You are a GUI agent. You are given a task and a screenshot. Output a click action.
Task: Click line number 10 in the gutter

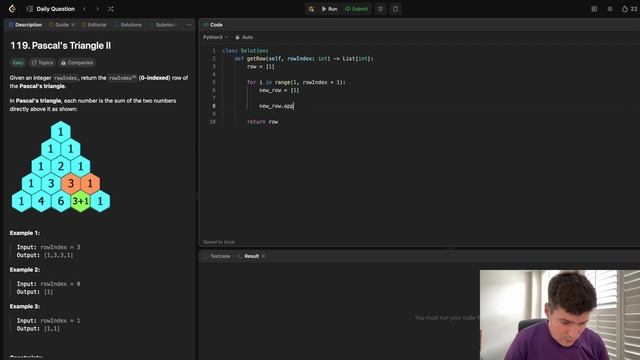point(212,122)
